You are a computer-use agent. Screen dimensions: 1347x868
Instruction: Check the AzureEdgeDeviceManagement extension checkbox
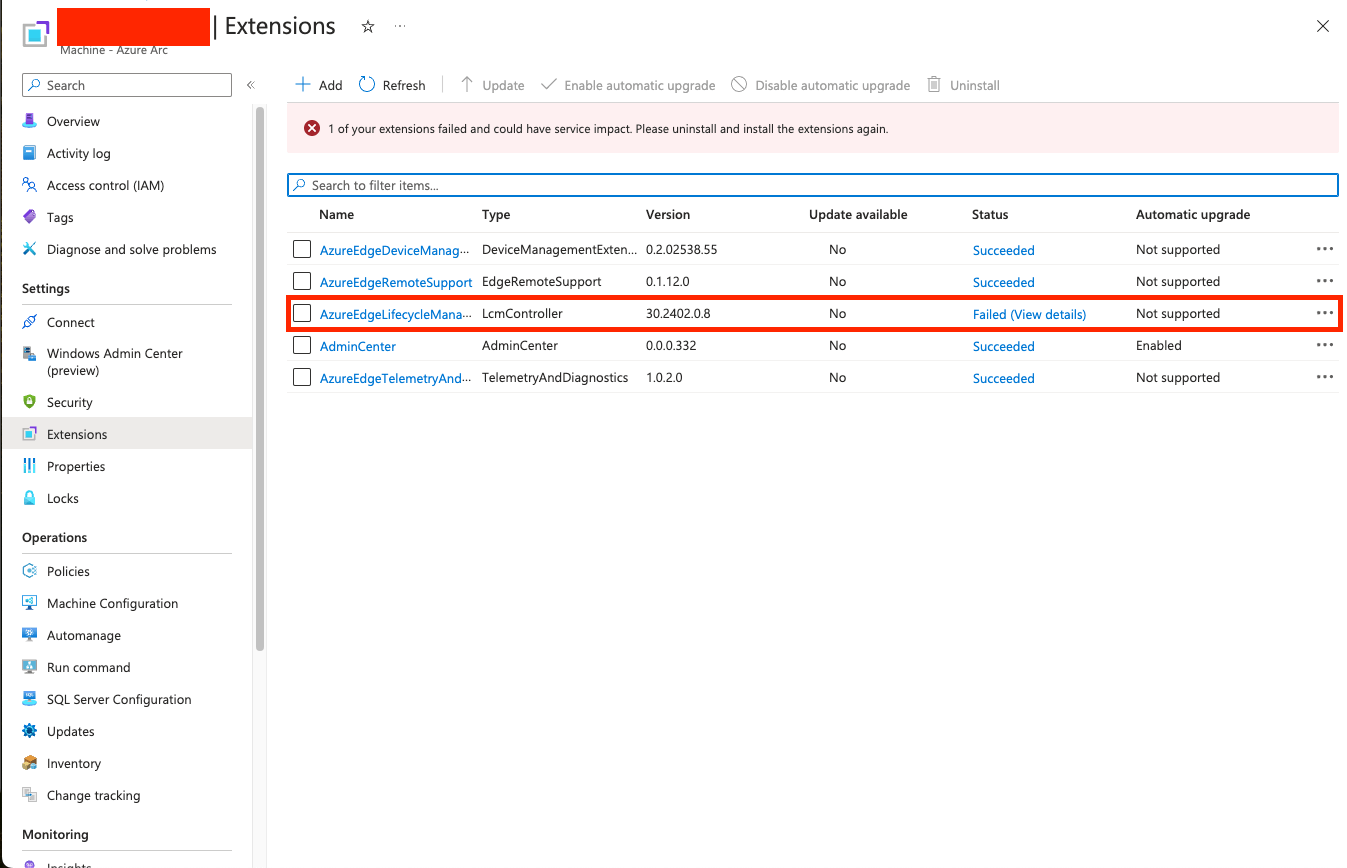[x=302, y=249]
